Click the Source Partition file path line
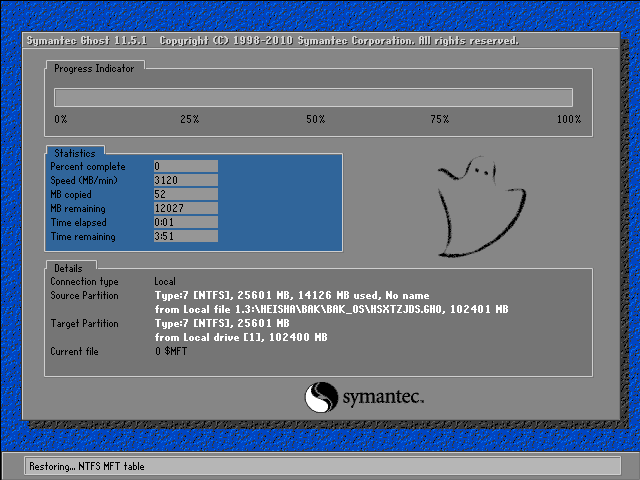Screen dimensions: 640x480 point(331,310)
